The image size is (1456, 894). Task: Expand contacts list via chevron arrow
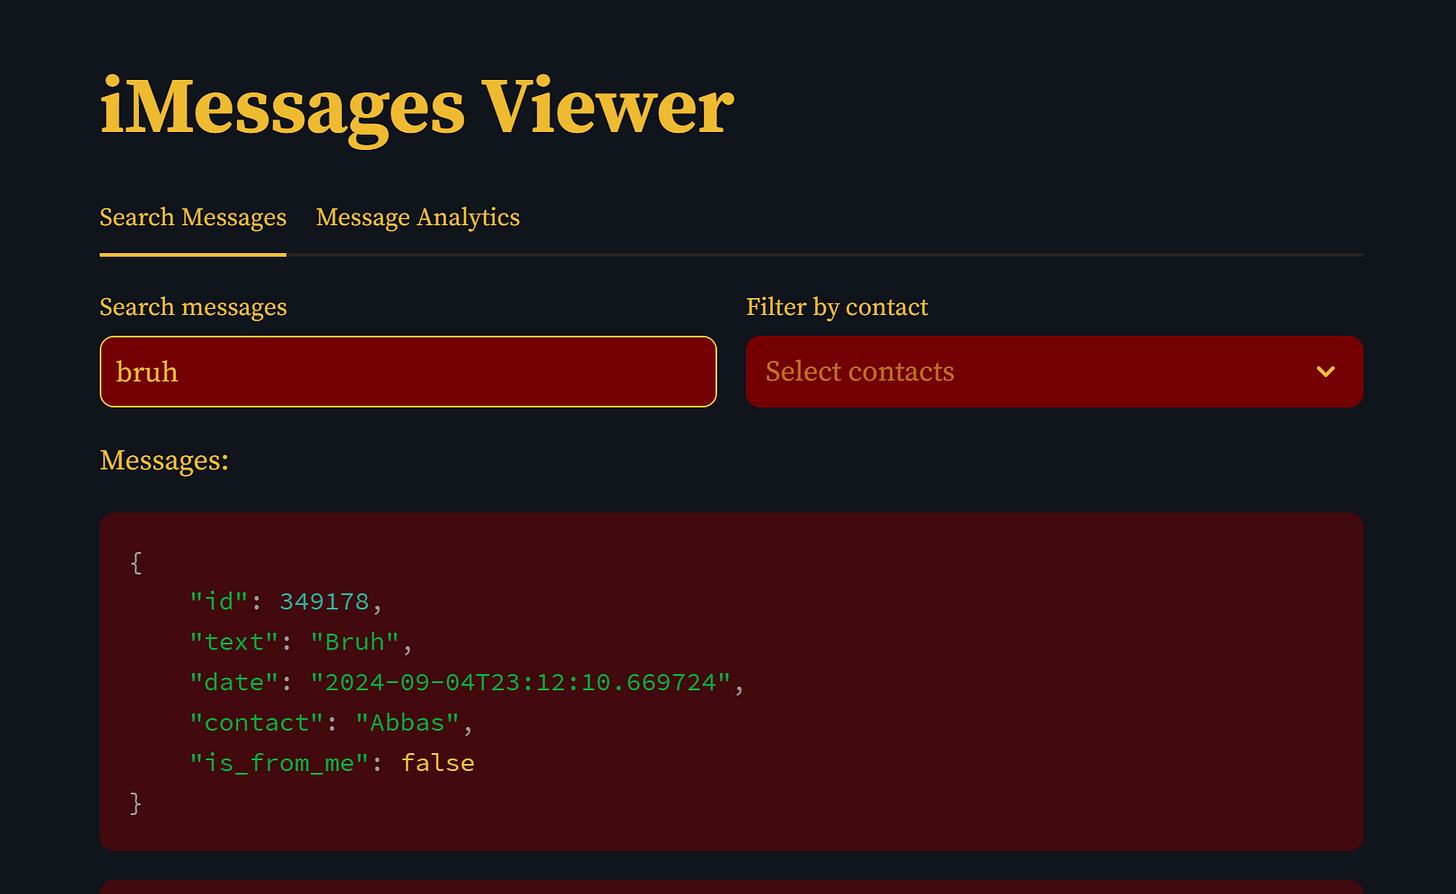tap(1326, 372)
